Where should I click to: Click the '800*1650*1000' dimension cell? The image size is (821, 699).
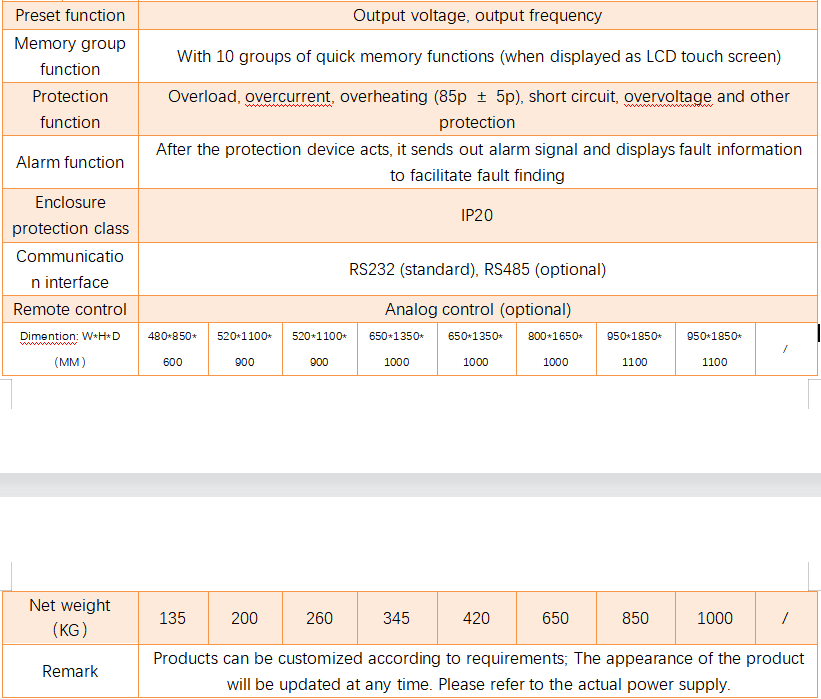(556, 349)
